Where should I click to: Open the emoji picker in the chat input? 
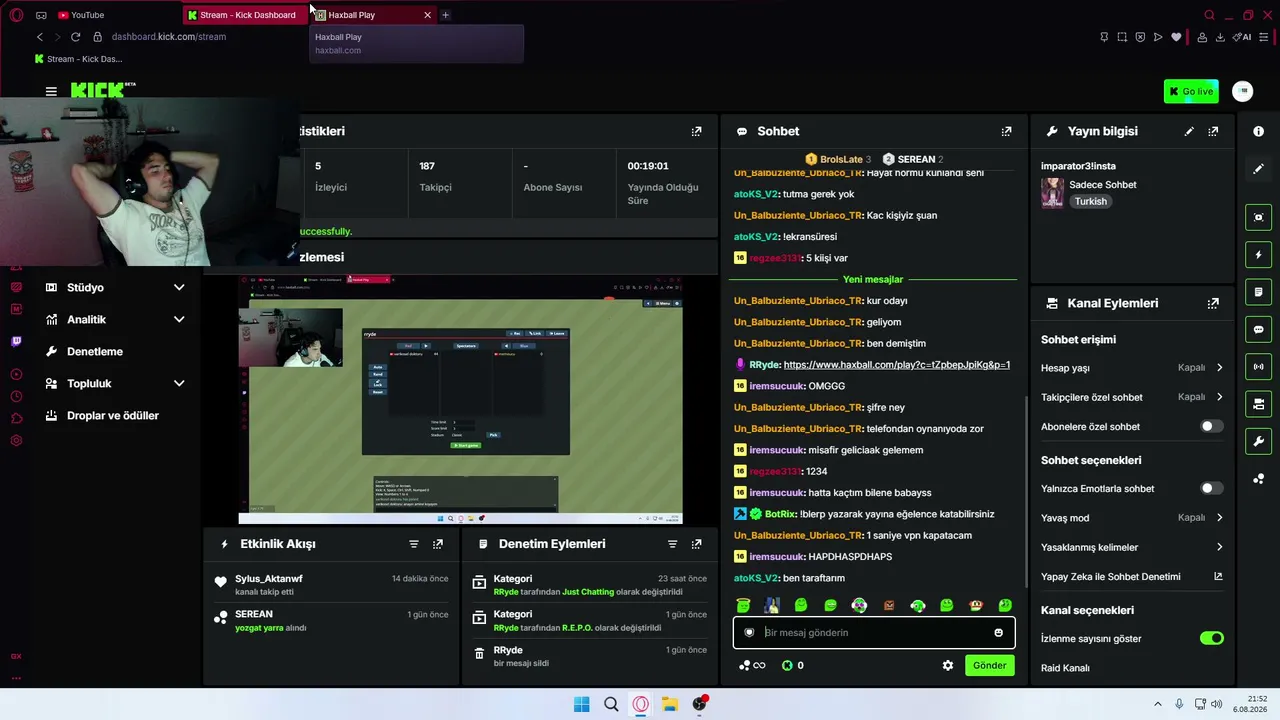998,632
